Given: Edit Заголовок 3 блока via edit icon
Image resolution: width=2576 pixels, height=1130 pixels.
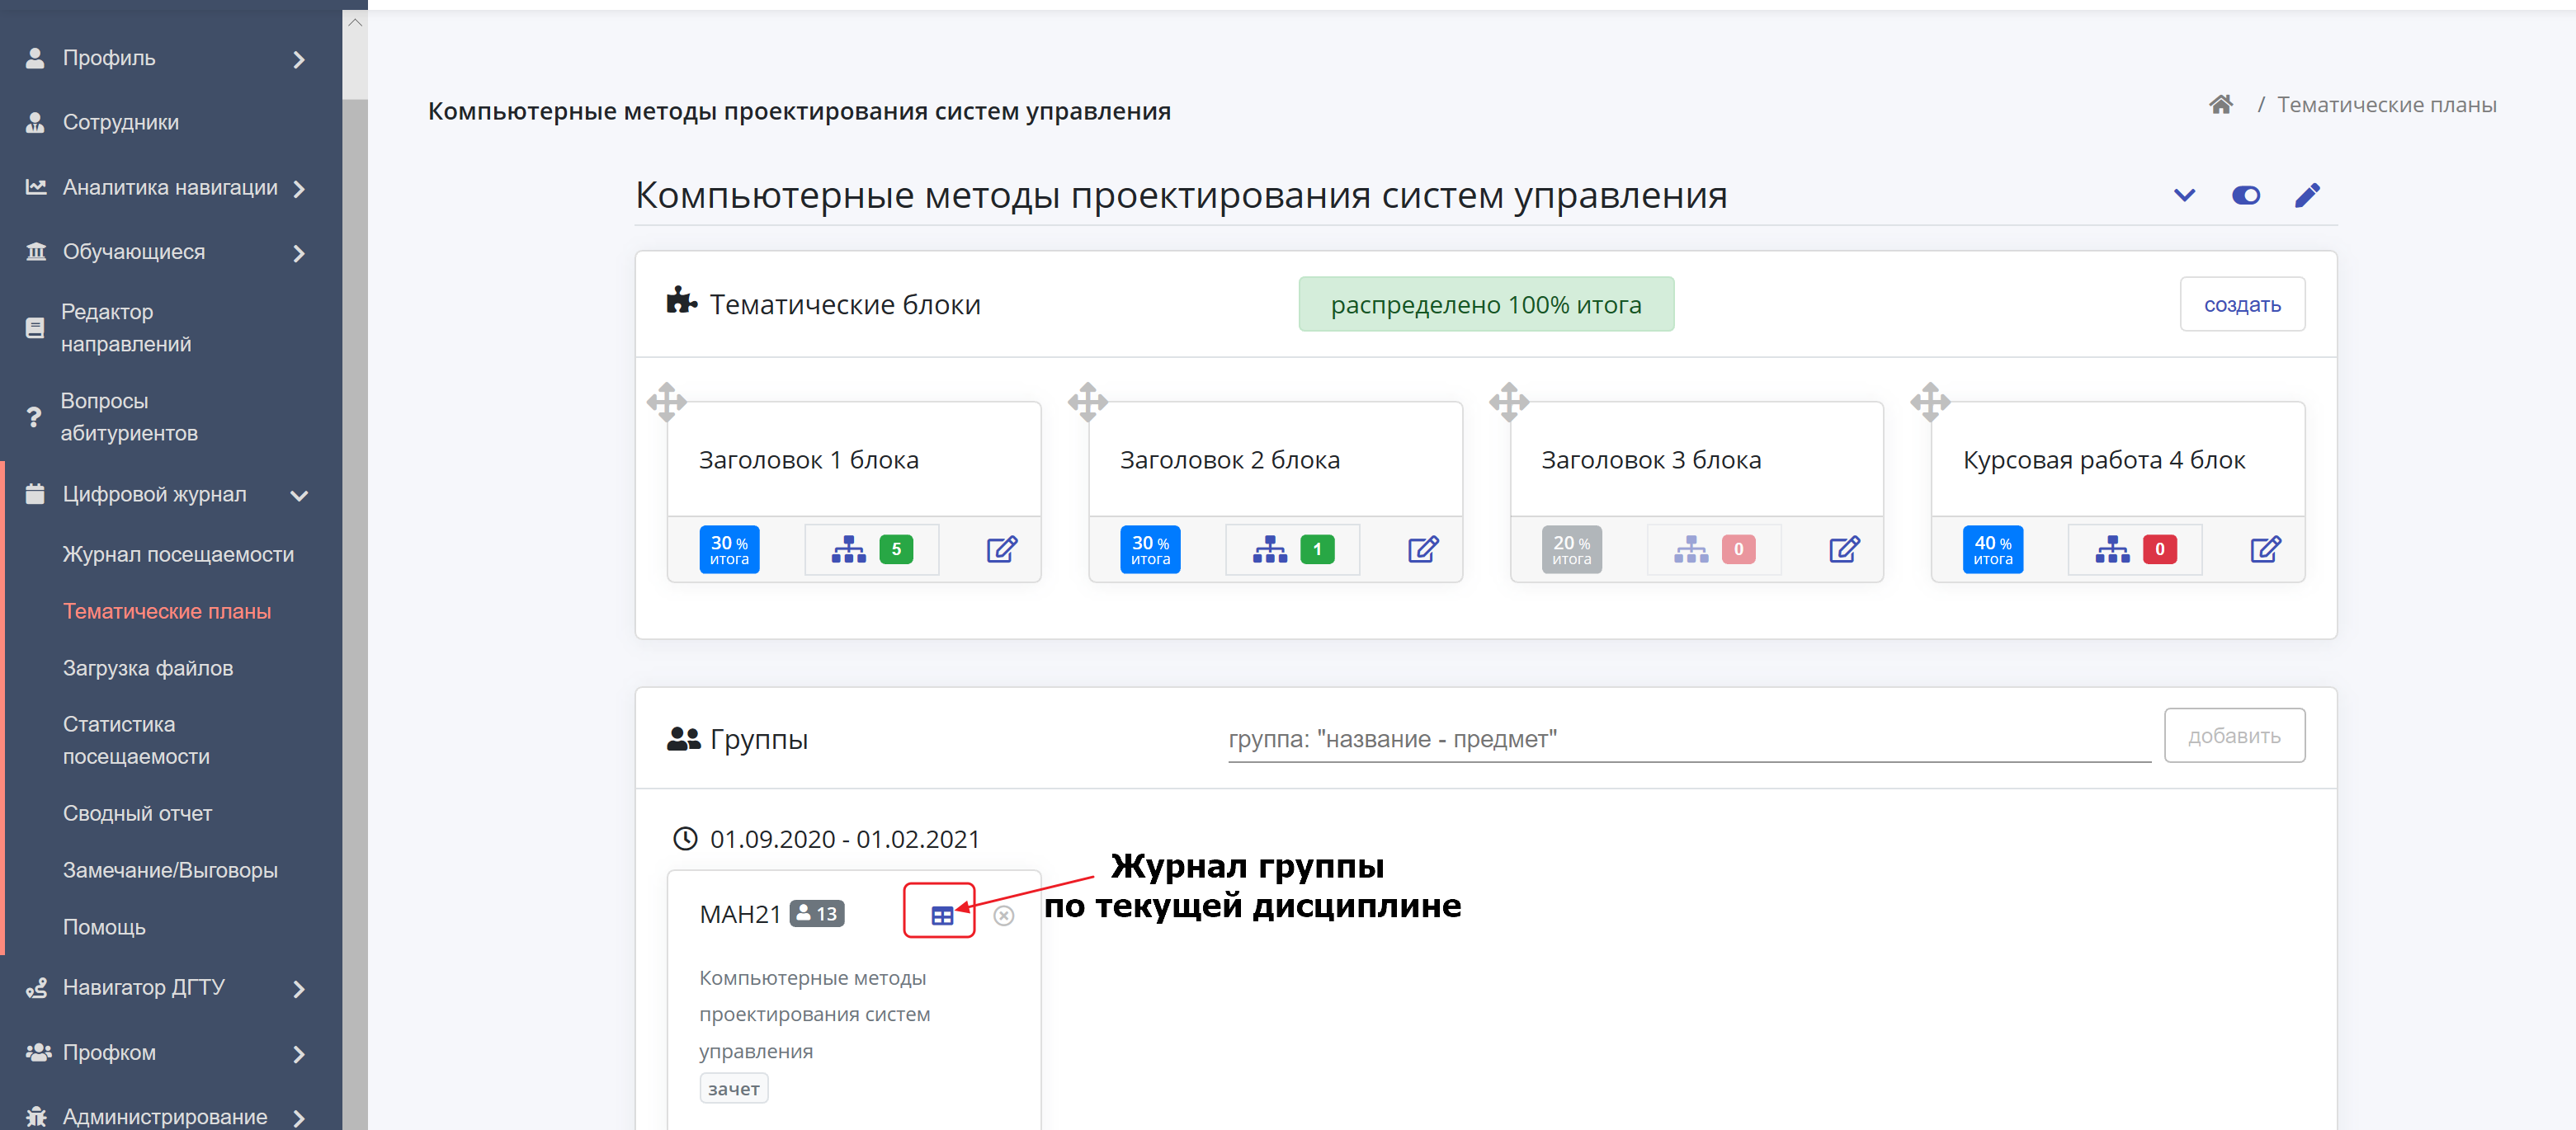Looking at the screenshot, I should click(x=1843, y=549).
